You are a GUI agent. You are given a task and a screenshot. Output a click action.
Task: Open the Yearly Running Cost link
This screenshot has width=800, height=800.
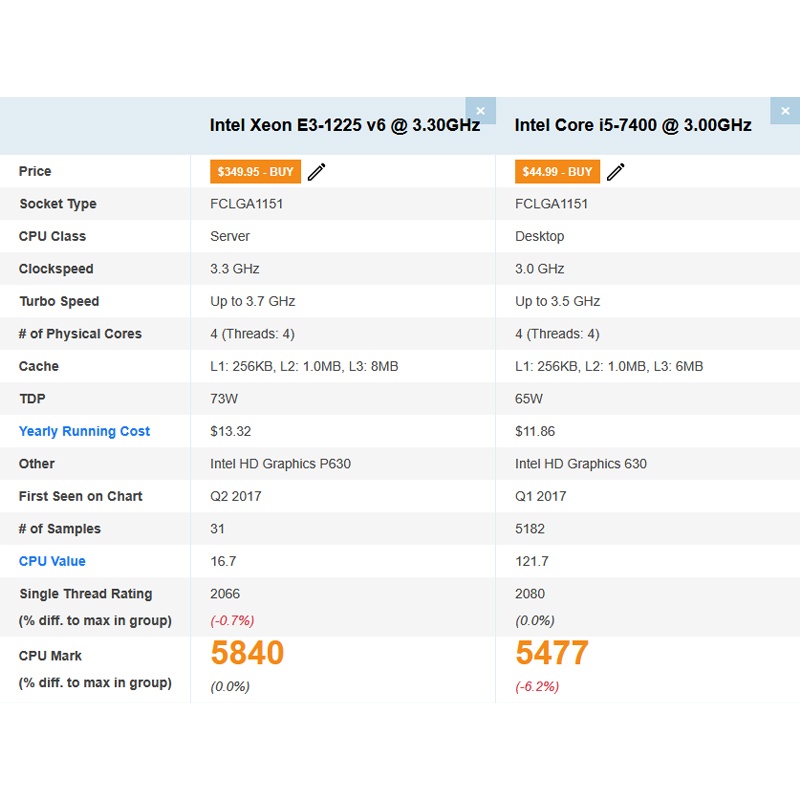(84, 431)
